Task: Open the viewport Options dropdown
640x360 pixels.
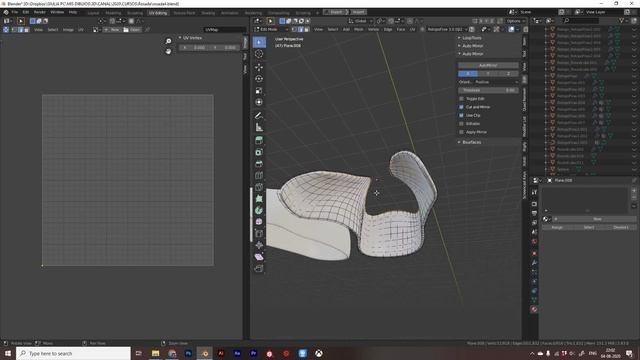Action: (516, 21)
